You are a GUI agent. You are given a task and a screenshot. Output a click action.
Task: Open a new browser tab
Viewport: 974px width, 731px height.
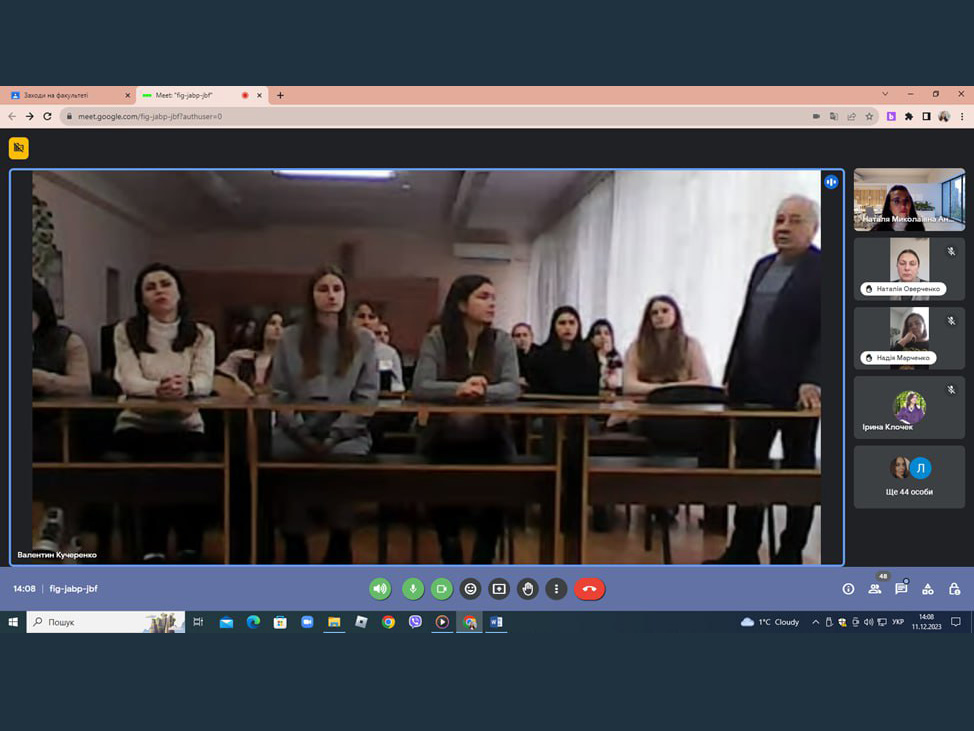tap(280, 95)
